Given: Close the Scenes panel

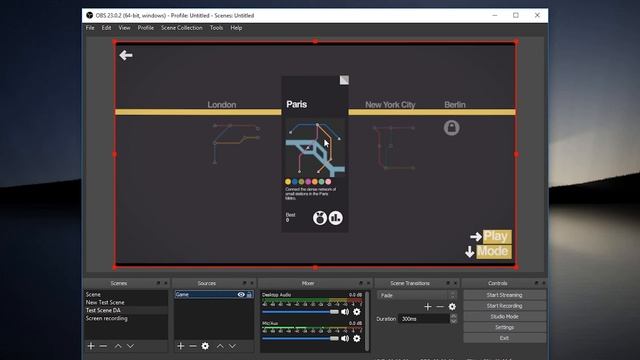Looking at the screenshot, I should (x=166, y=283).
